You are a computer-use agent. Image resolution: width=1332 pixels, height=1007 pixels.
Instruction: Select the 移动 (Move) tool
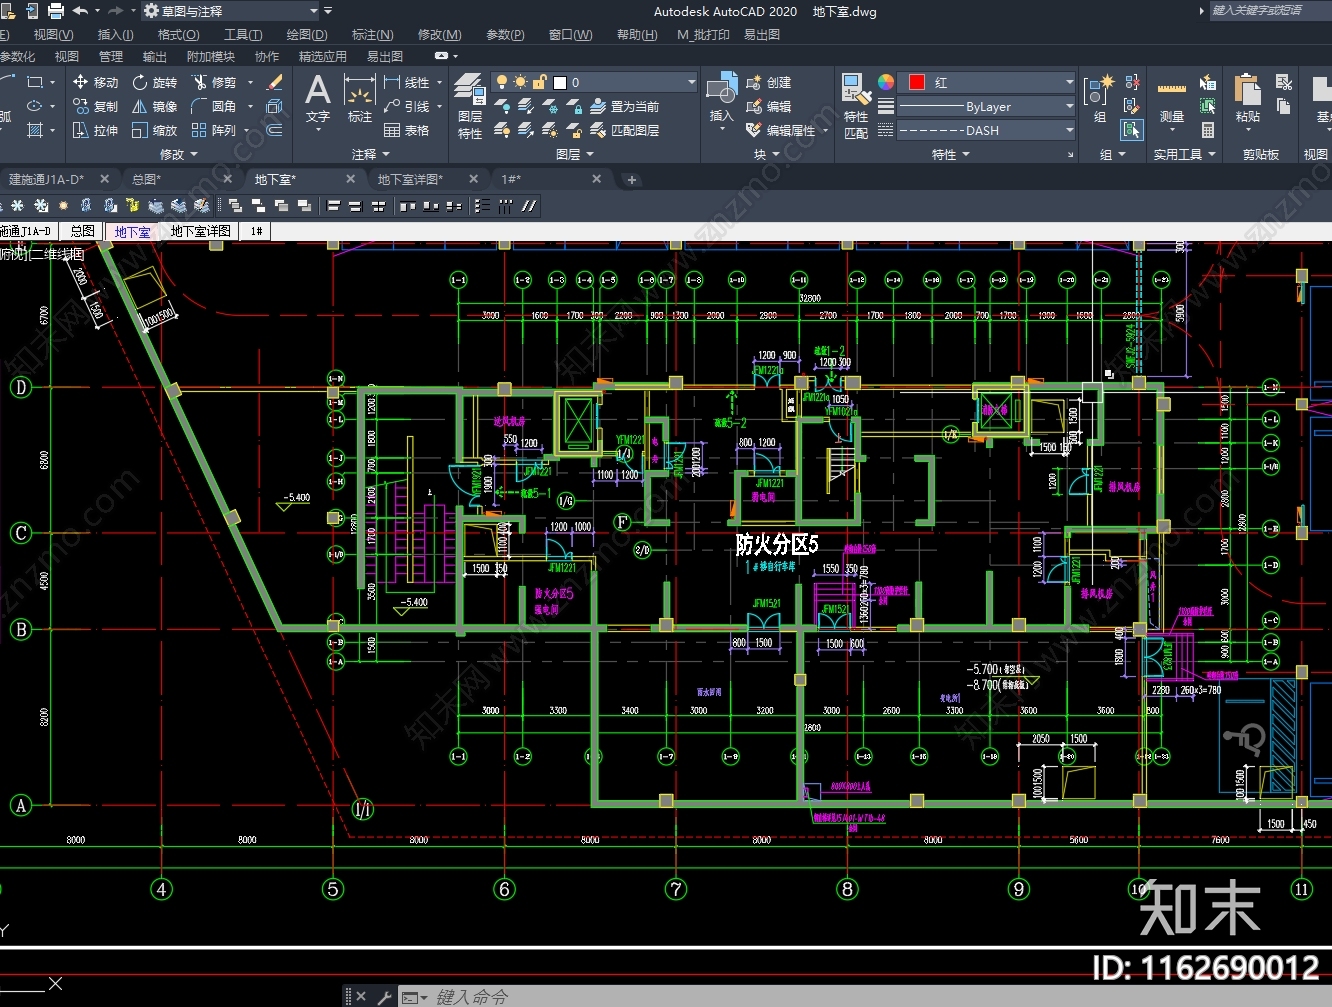click(95, 82)
